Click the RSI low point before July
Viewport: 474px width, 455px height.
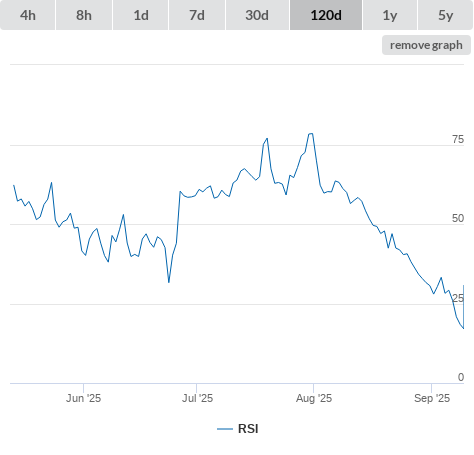pos(169,282)
